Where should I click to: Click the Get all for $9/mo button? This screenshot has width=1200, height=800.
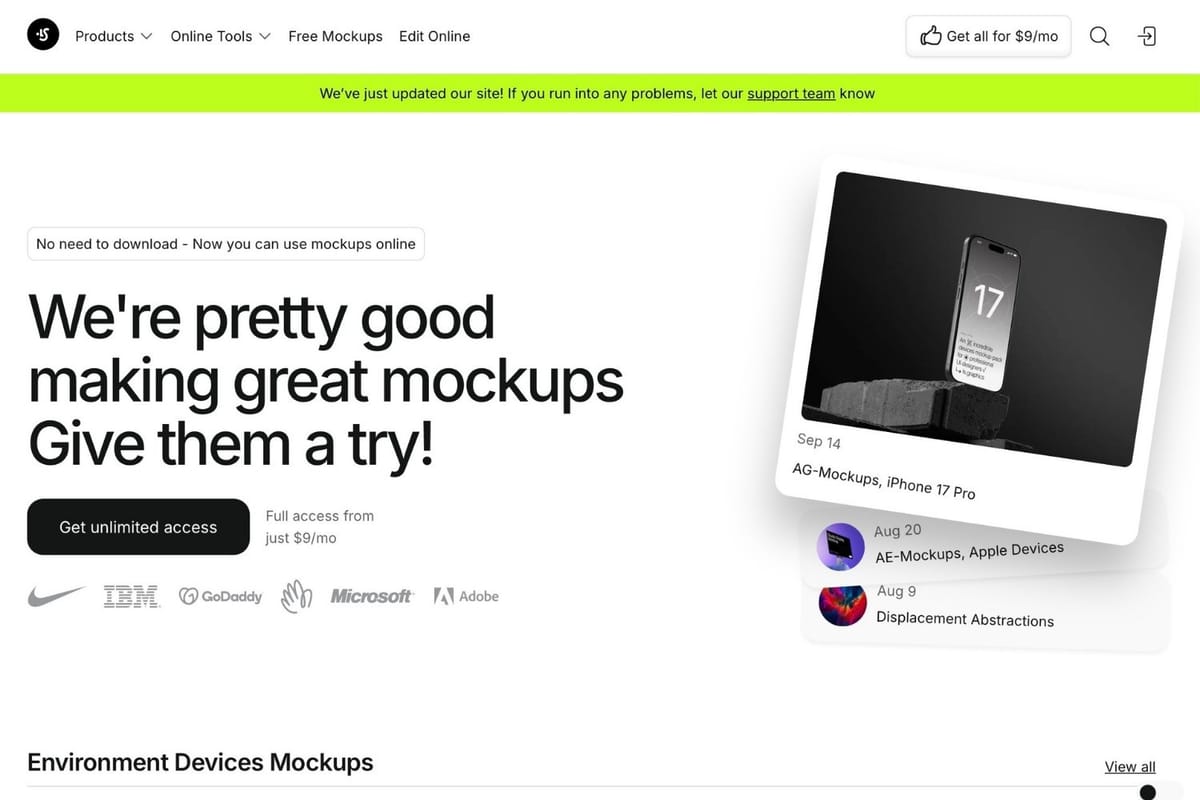click(x=988, y=36)
